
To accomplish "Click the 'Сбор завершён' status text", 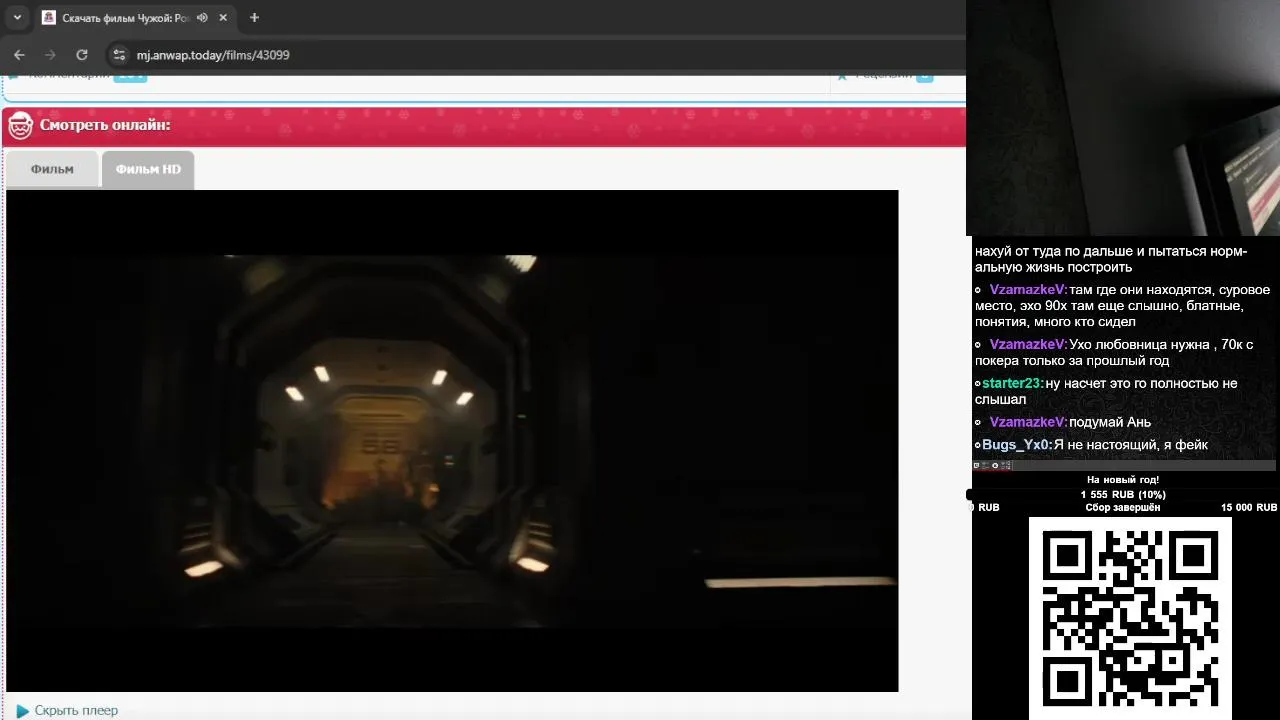I will [1123, 508].
